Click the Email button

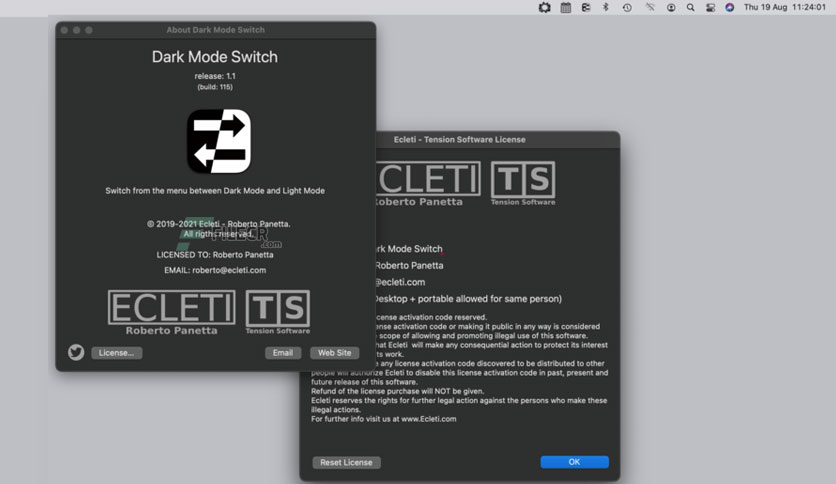[283, 353]
